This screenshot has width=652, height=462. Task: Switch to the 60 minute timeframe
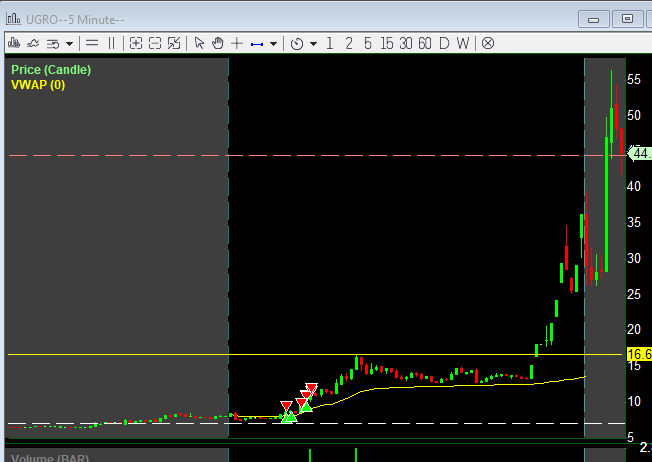[x=425, y=43]
